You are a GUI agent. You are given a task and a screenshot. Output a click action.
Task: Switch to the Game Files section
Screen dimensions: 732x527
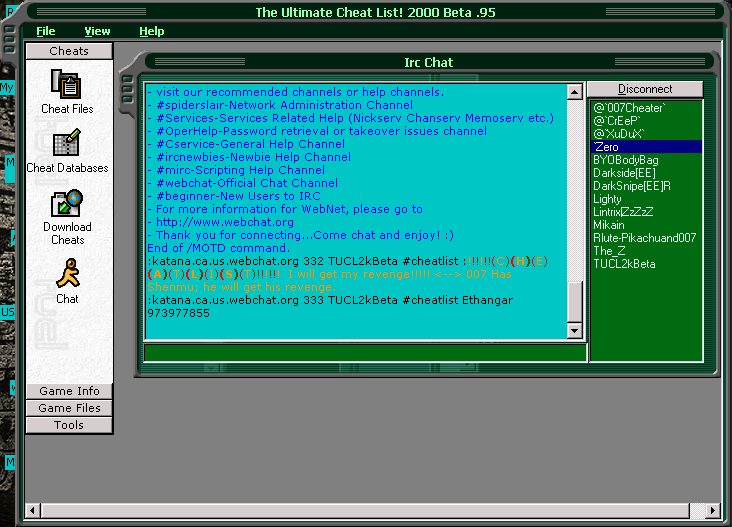click(x=69, y=408)
